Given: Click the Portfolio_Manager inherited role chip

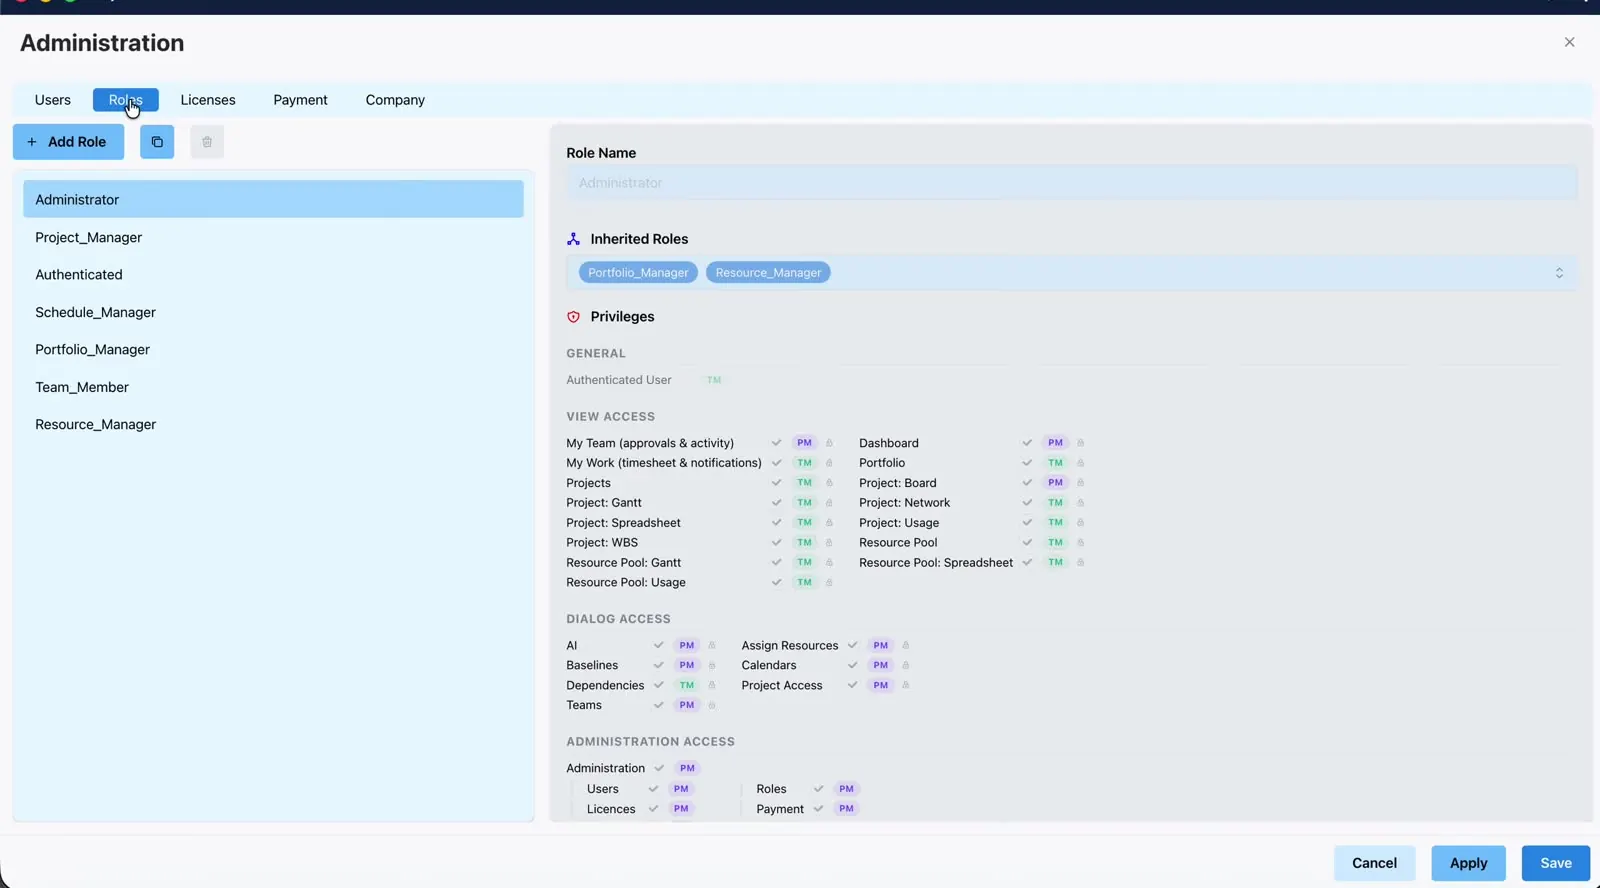Looking at the screenshot, I should [638, 273].
